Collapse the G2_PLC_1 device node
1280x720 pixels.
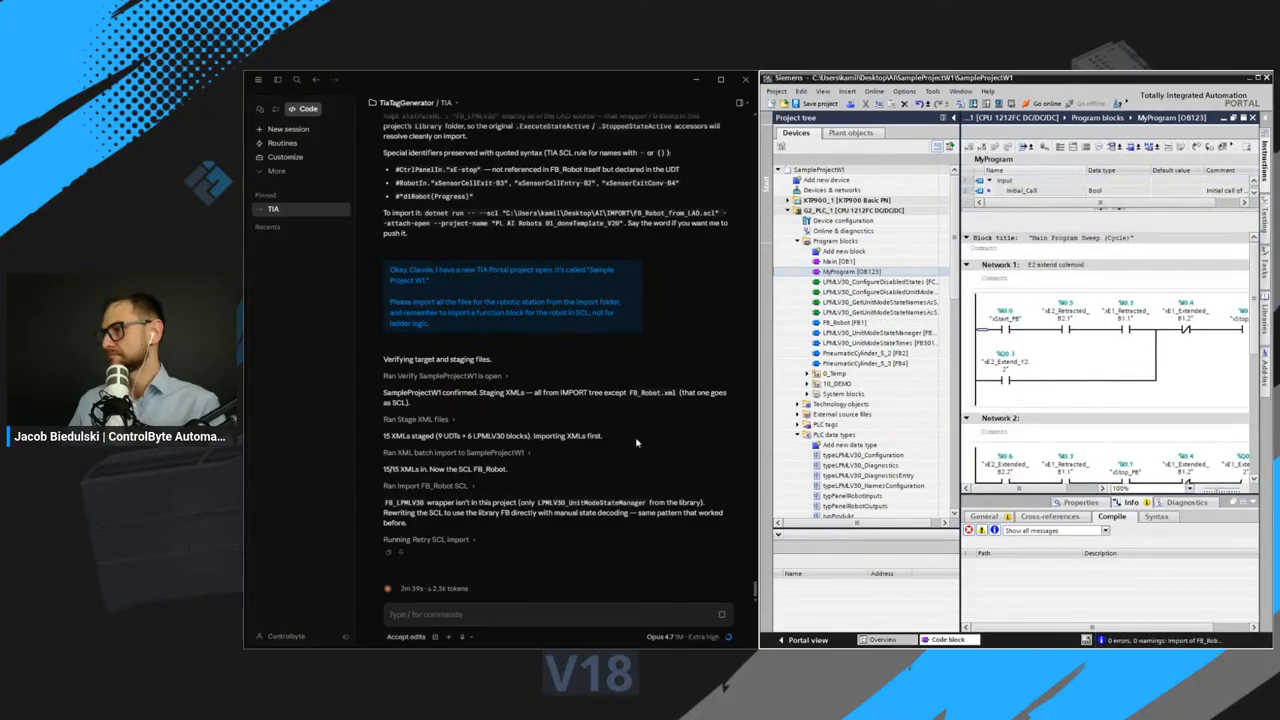click(x=788, y=210)
